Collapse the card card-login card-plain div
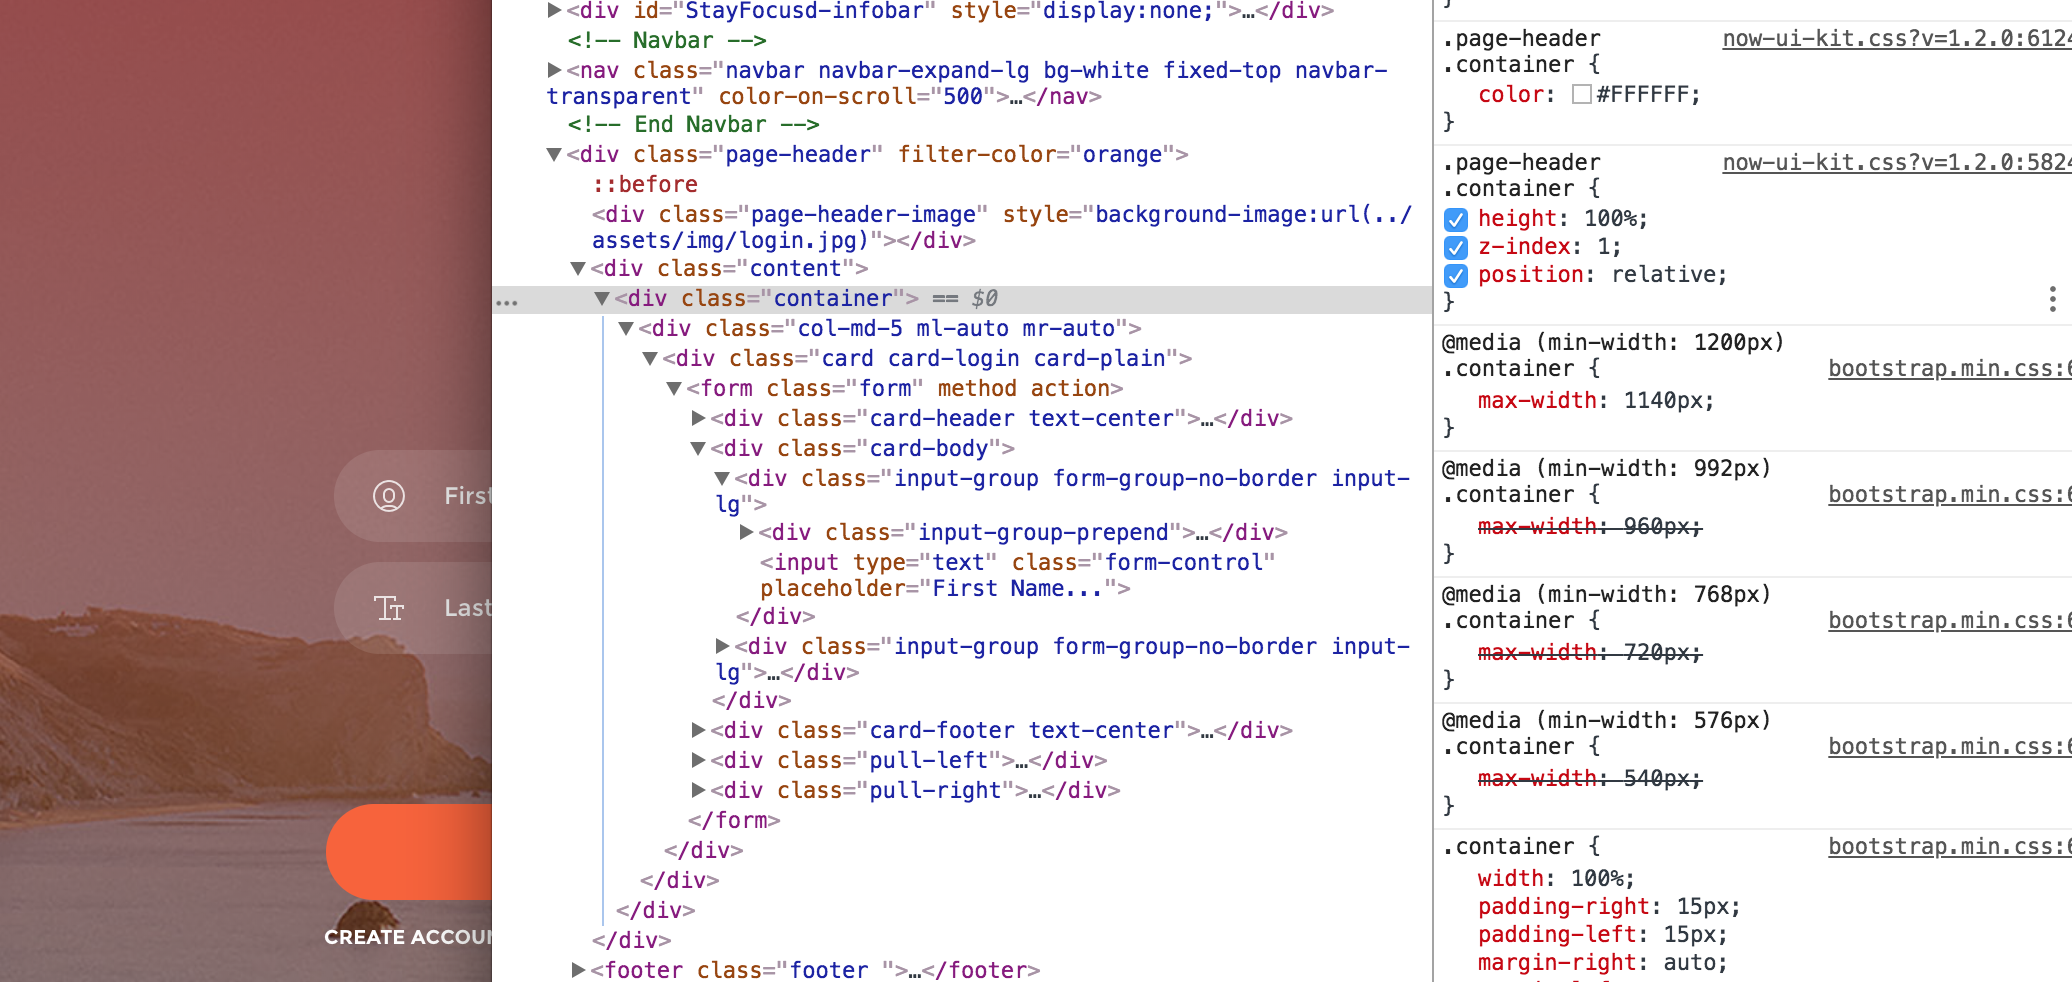The height and width of the screenshot is (982, 2072). [650, 358]
